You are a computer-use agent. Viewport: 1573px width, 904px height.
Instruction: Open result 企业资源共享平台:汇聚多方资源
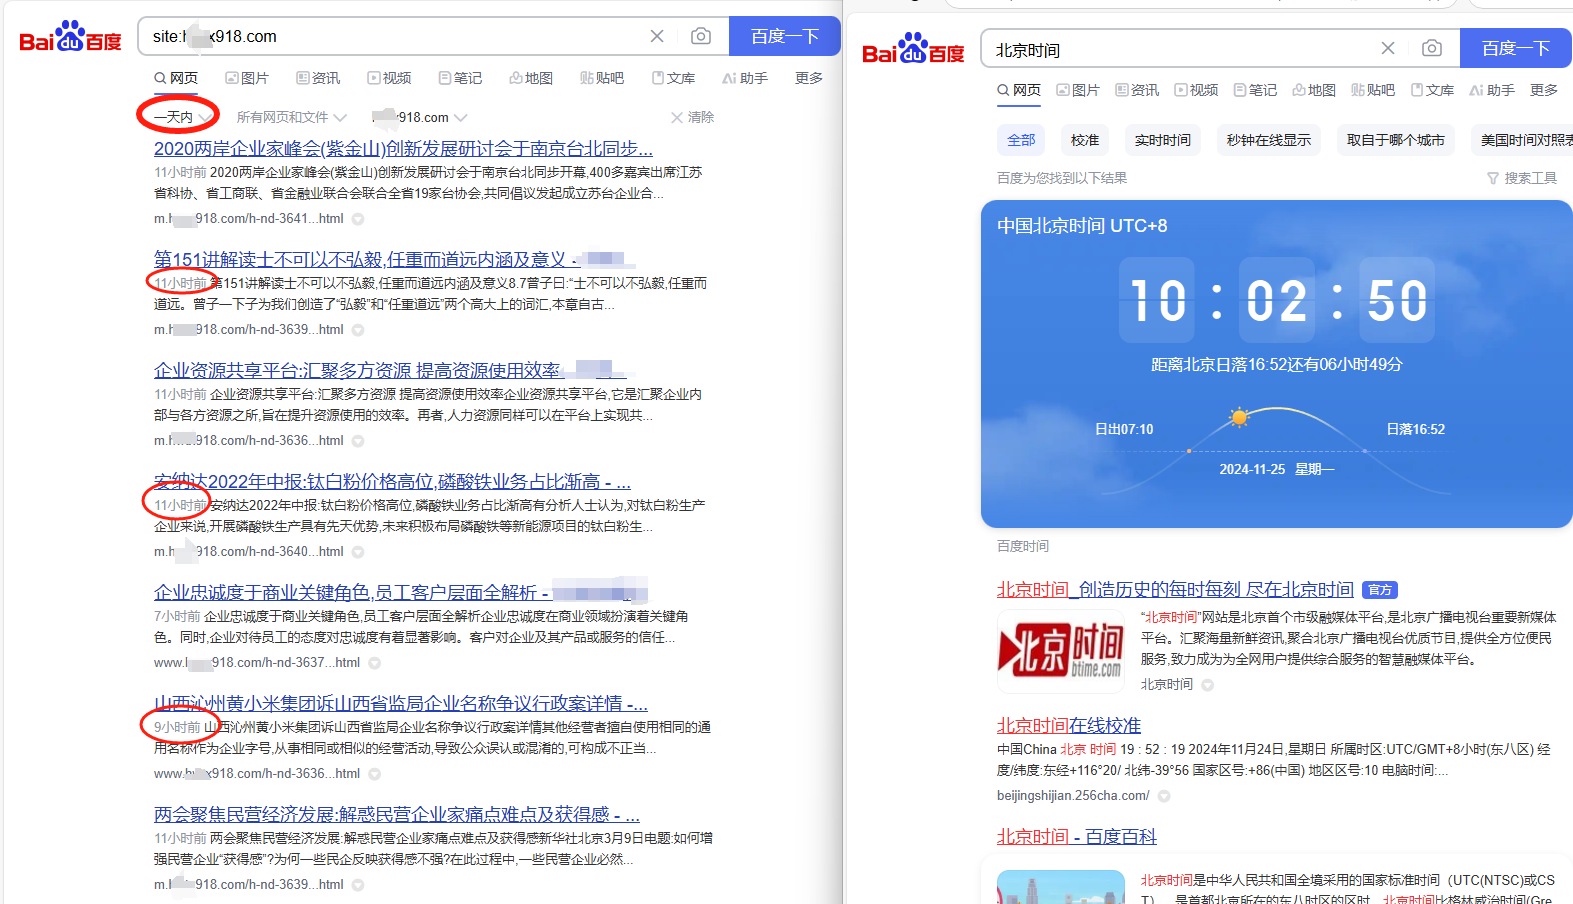(358, 371)
